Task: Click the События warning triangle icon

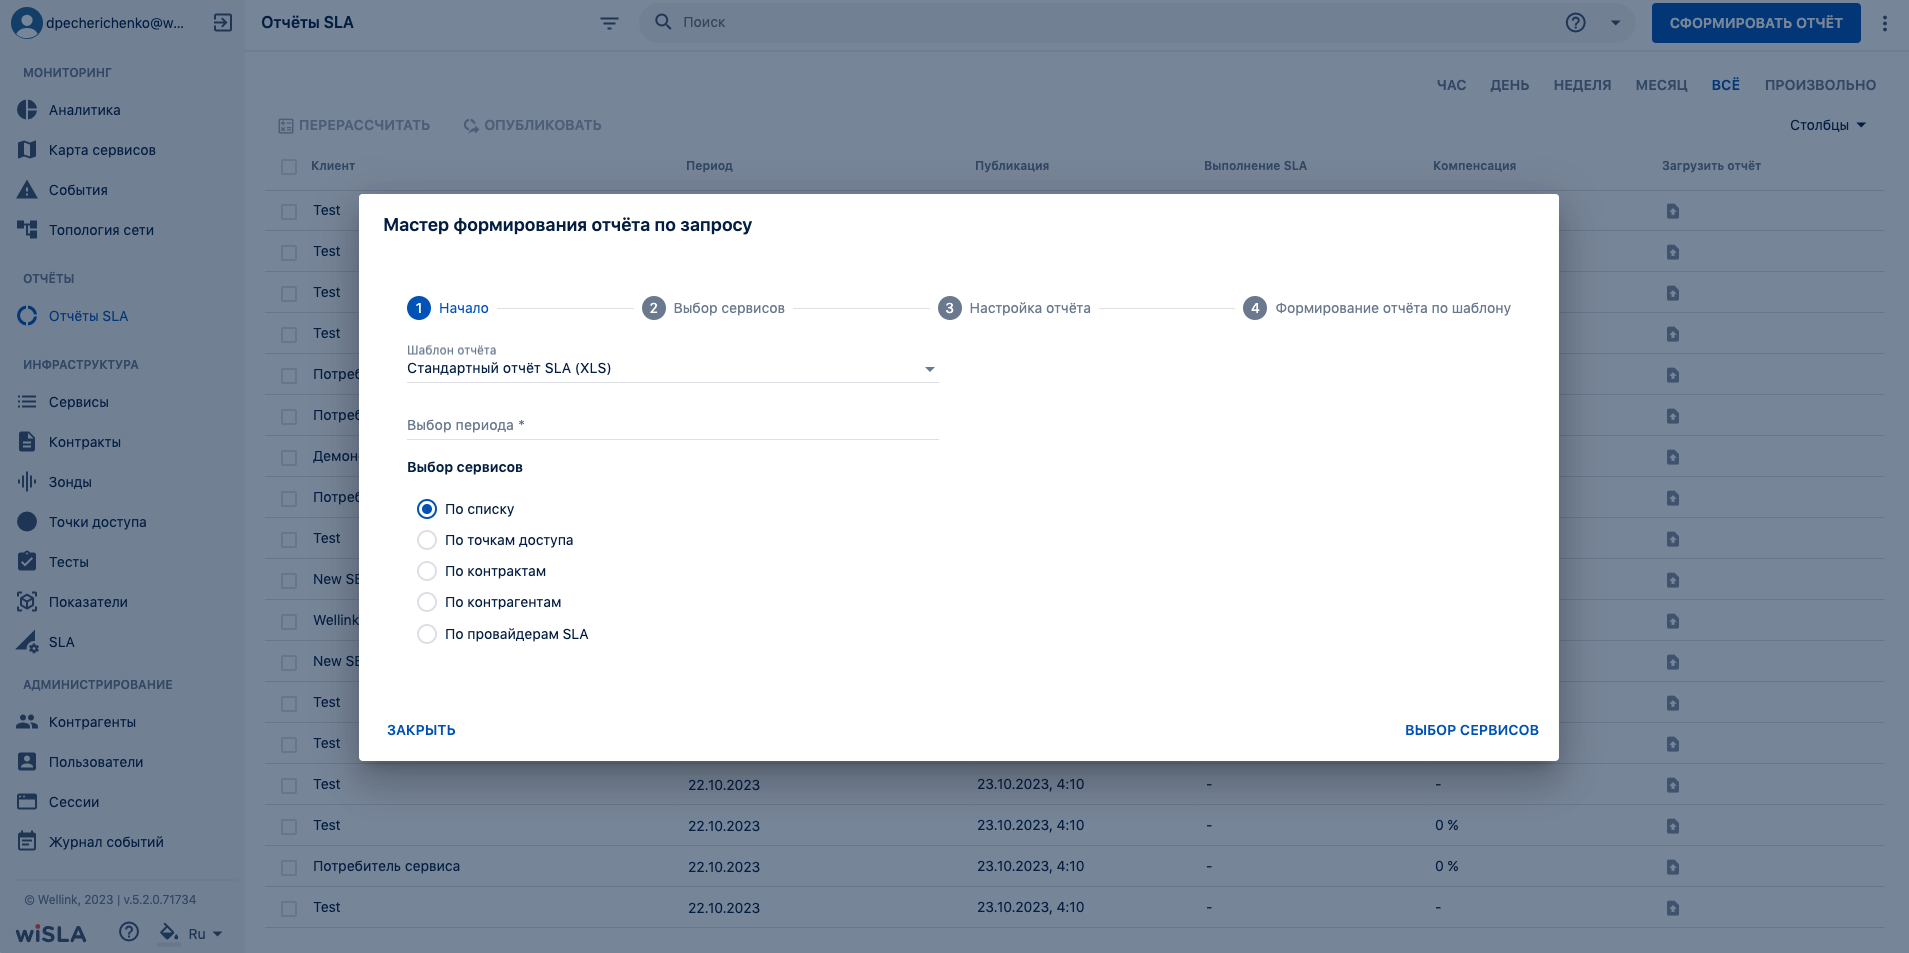Action: (27, 190)
